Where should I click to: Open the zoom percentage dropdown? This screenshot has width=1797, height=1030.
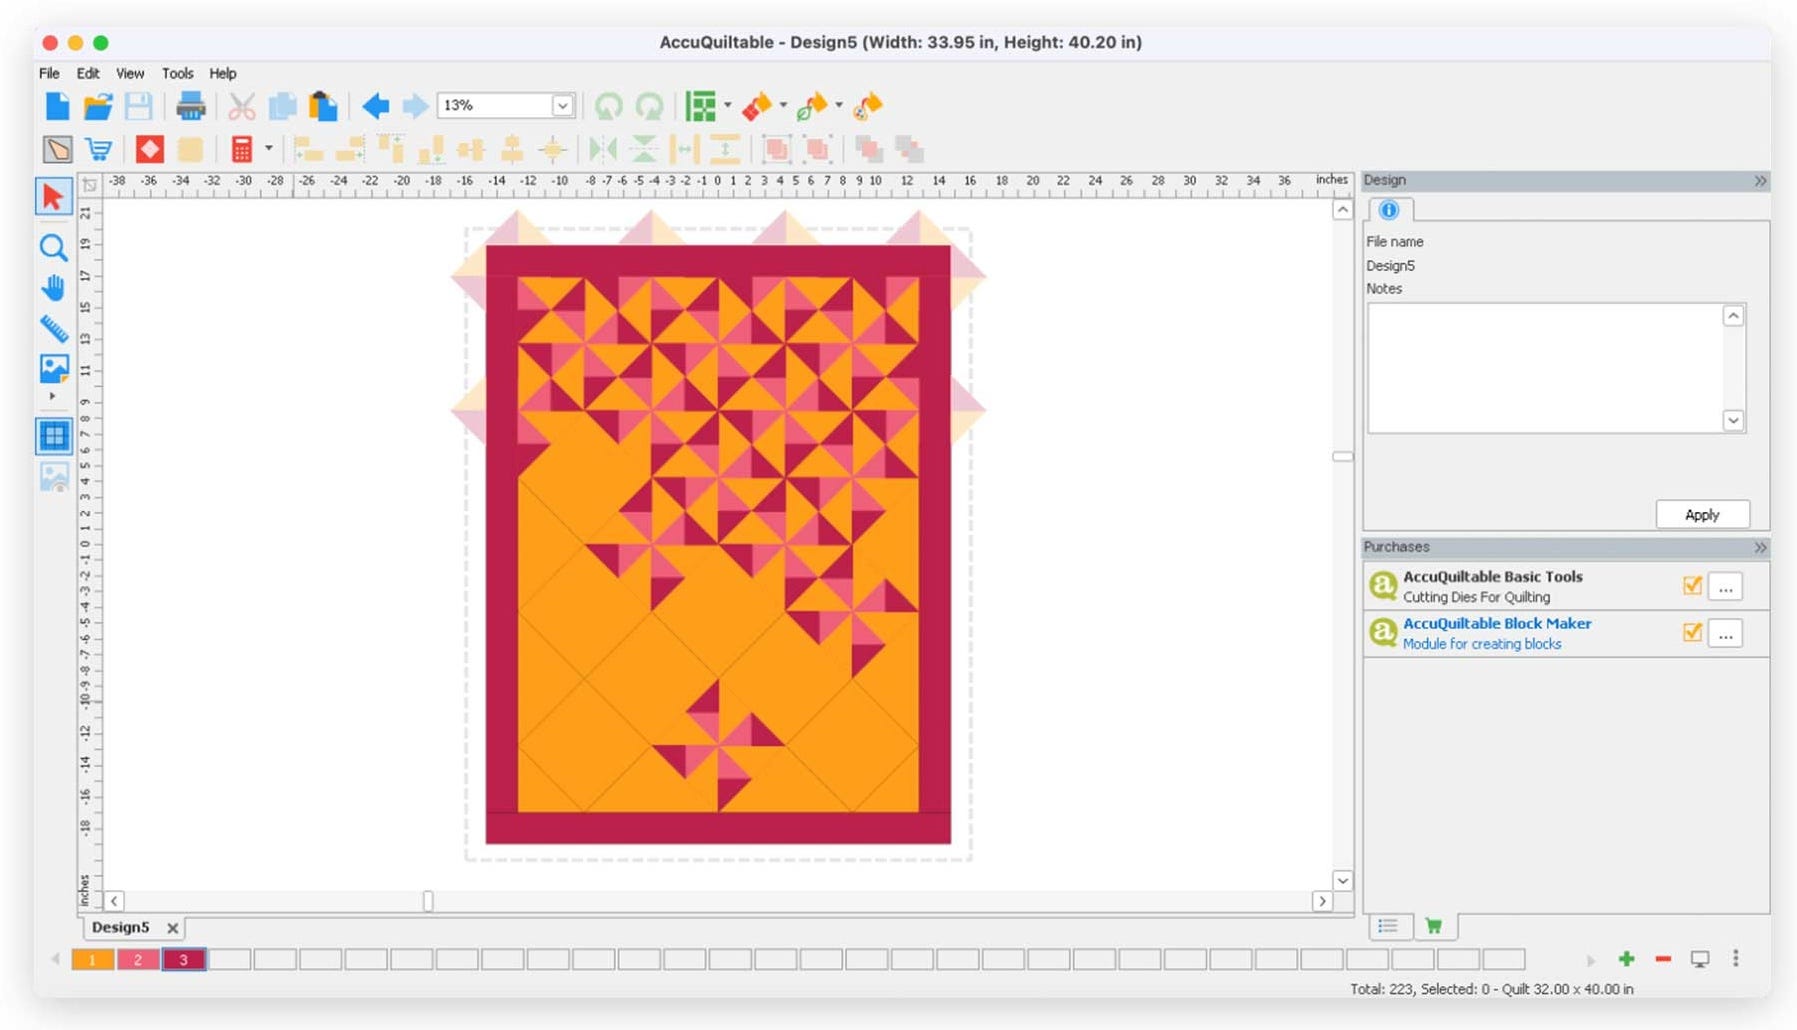pyautogui.click(x=562, y=106)
